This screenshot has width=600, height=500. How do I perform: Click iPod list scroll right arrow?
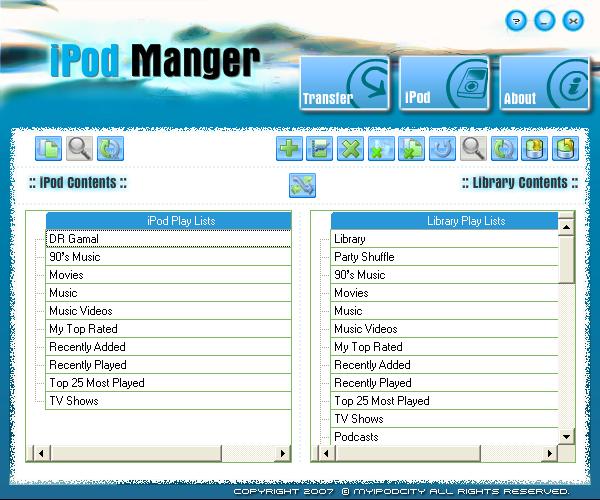[x=283, y=453]
